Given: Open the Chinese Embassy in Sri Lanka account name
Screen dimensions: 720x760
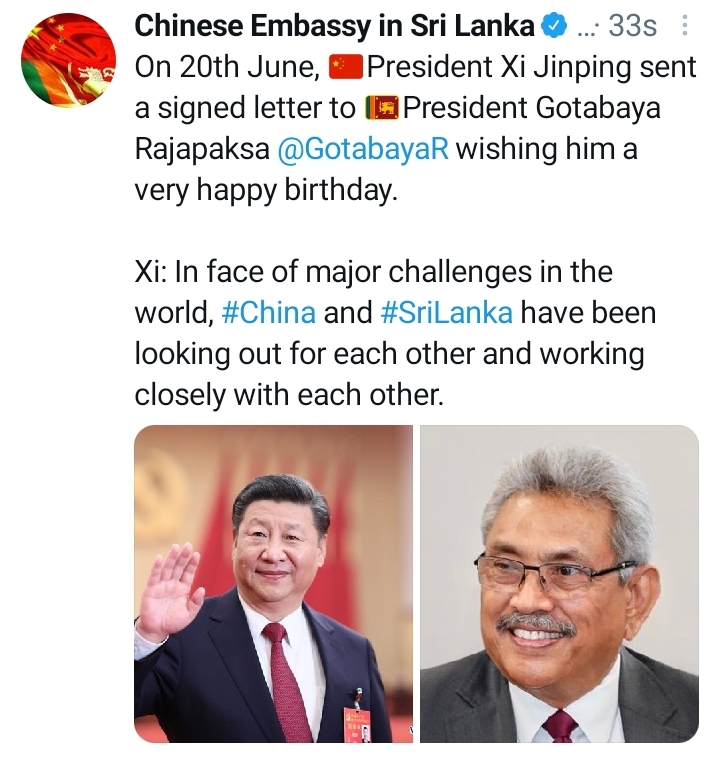Looking at the screenshot, I should 335,26.
